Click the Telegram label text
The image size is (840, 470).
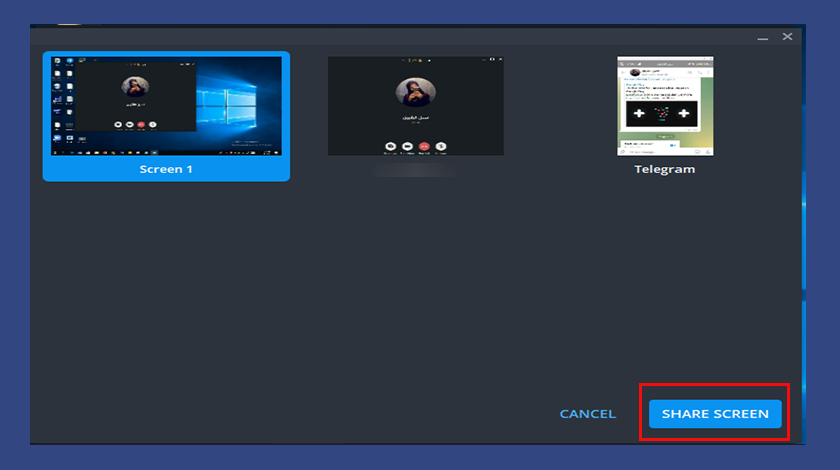pos(665,169)
